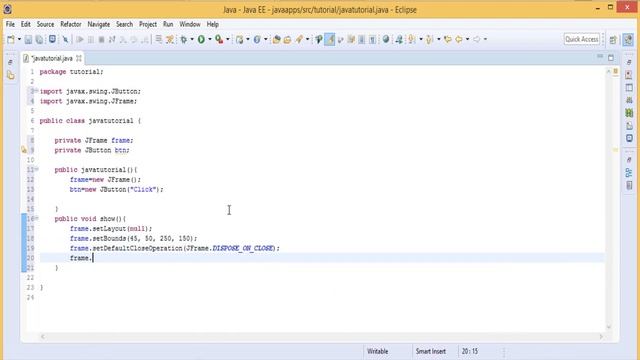
Task: Open the Window menu
Action: (x=190, y=24)
